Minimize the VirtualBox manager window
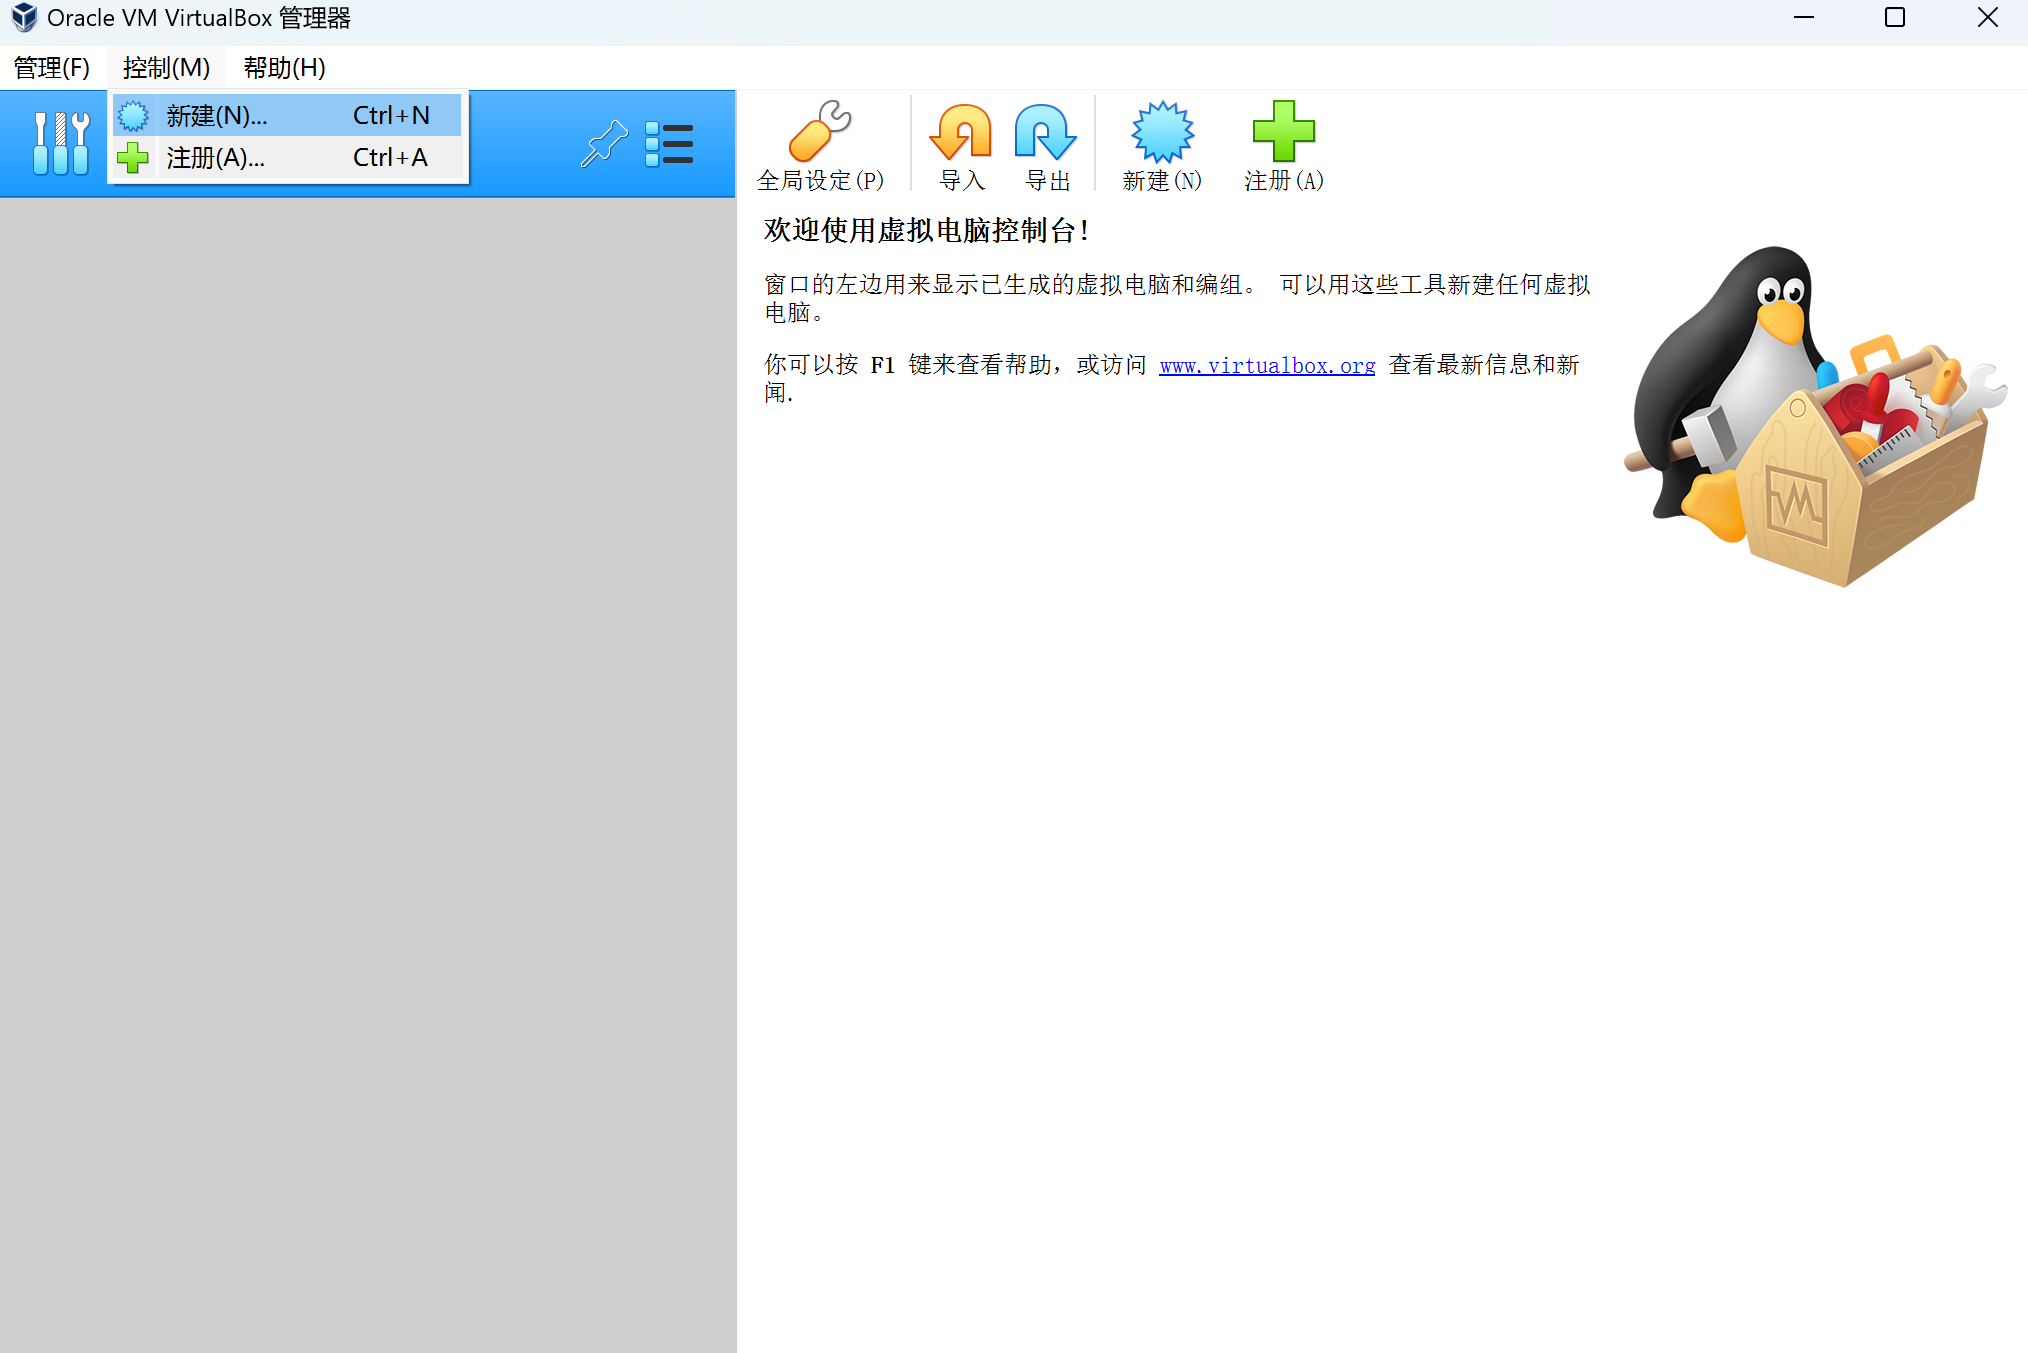This screenshot has height=1353, width=2028. tap(1804, 18)
